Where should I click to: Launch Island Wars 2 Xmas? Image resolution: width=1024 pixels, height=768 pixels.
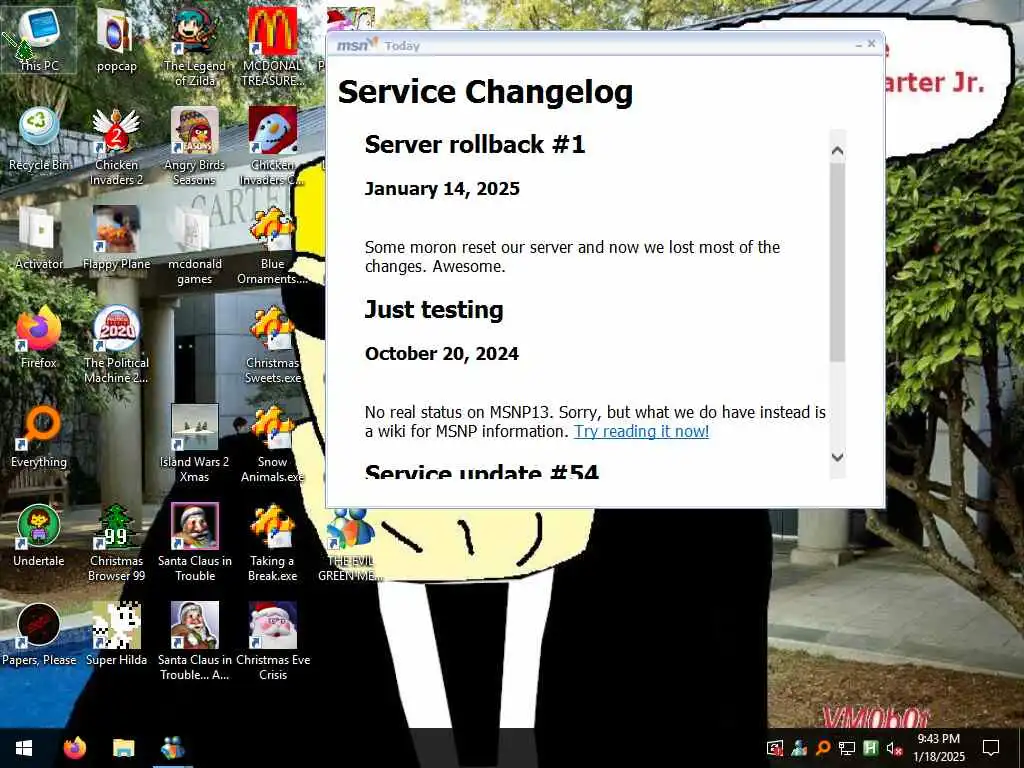pyautogui.click(x=195, y=443)
